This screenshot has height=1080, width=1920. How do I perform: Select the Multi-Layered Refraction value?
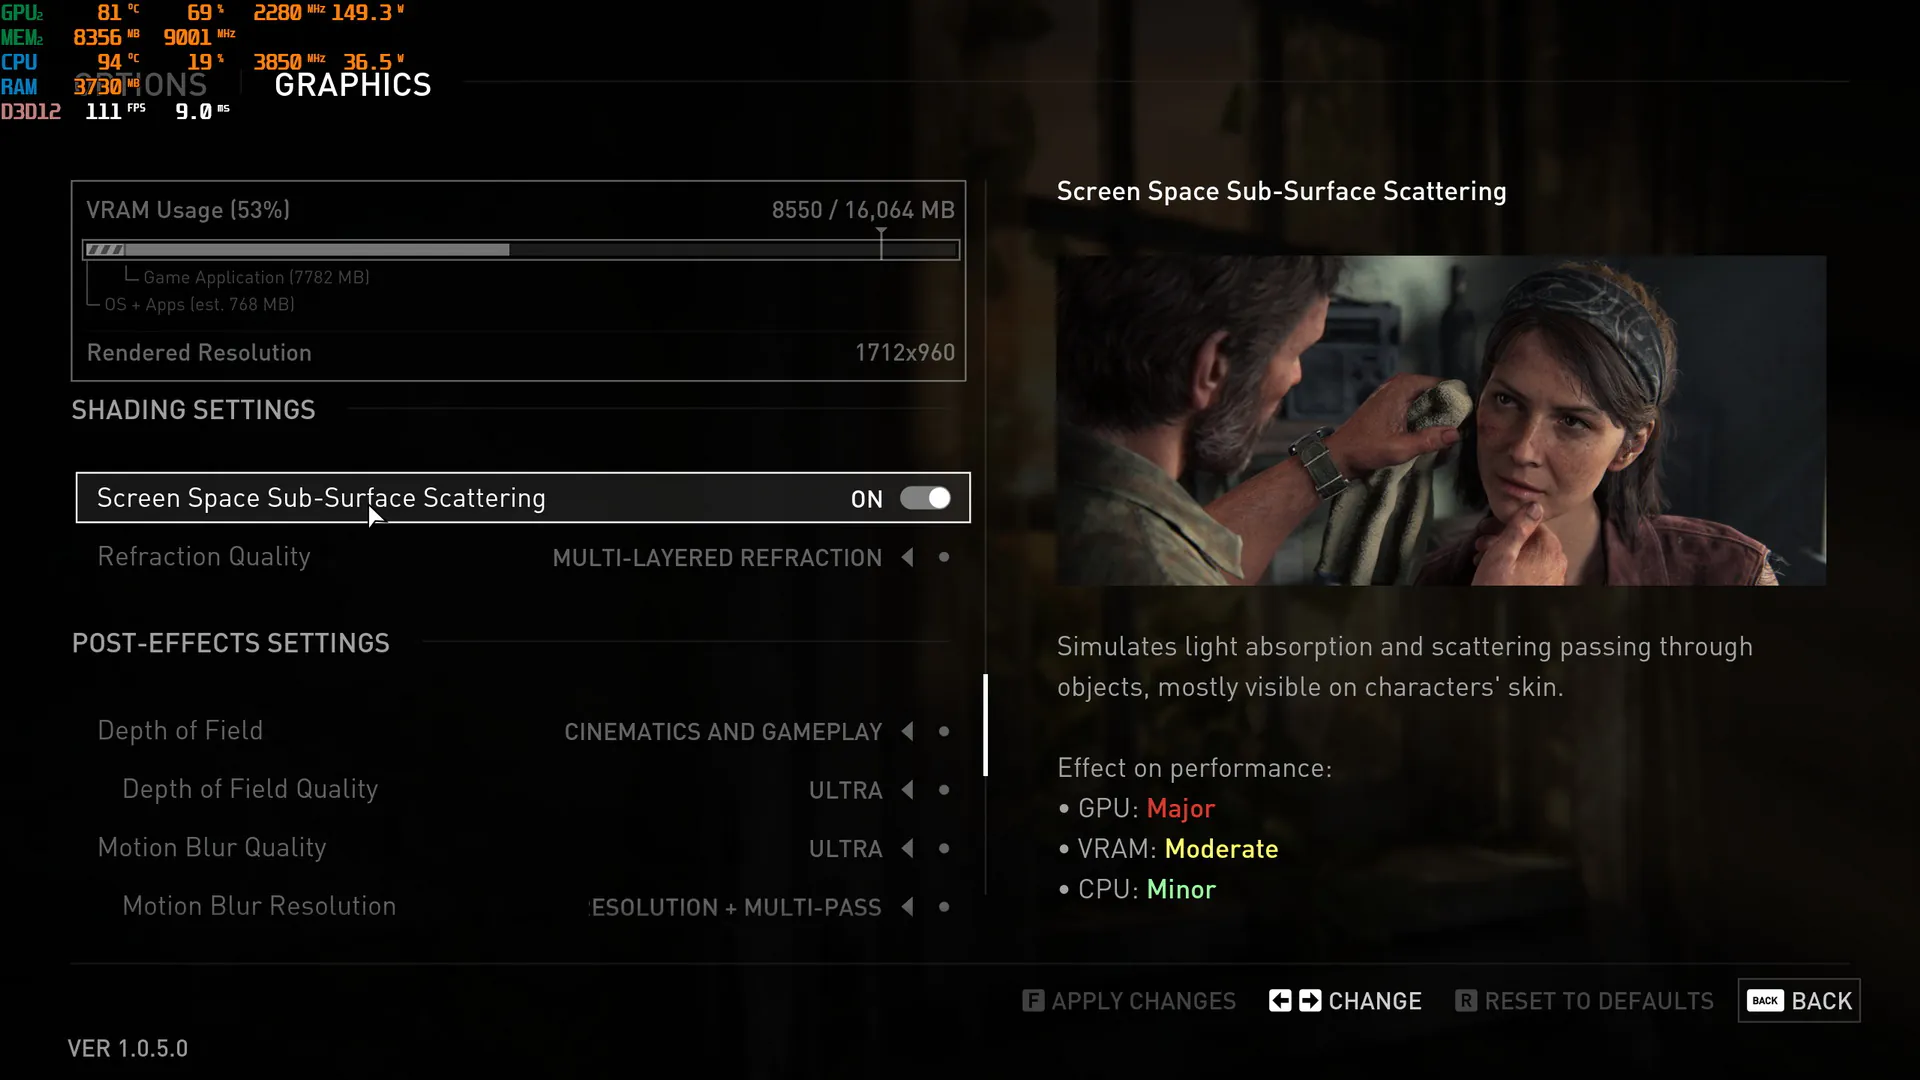(717, 558)
